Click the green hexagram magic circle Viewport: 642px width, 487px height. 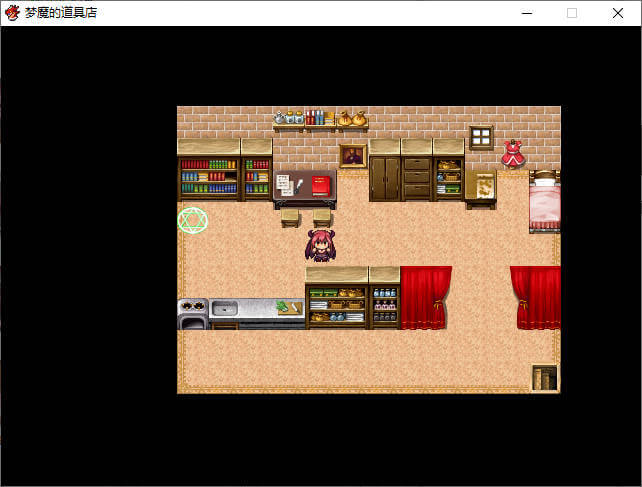tap(192, 221)
